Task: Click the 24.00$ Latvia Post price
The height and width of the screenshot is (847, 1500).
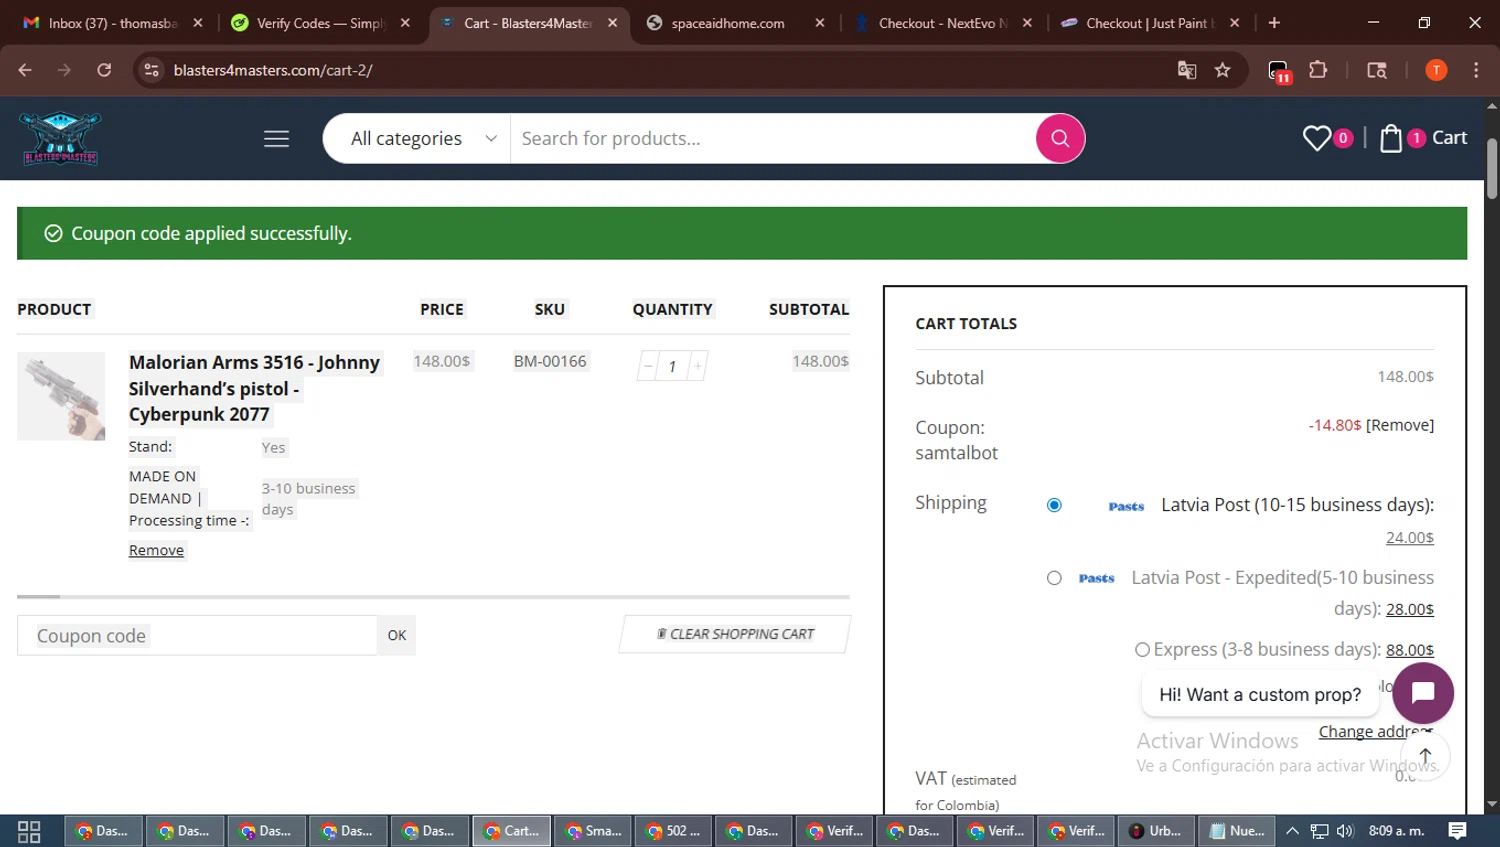Action: point(1409,538)
